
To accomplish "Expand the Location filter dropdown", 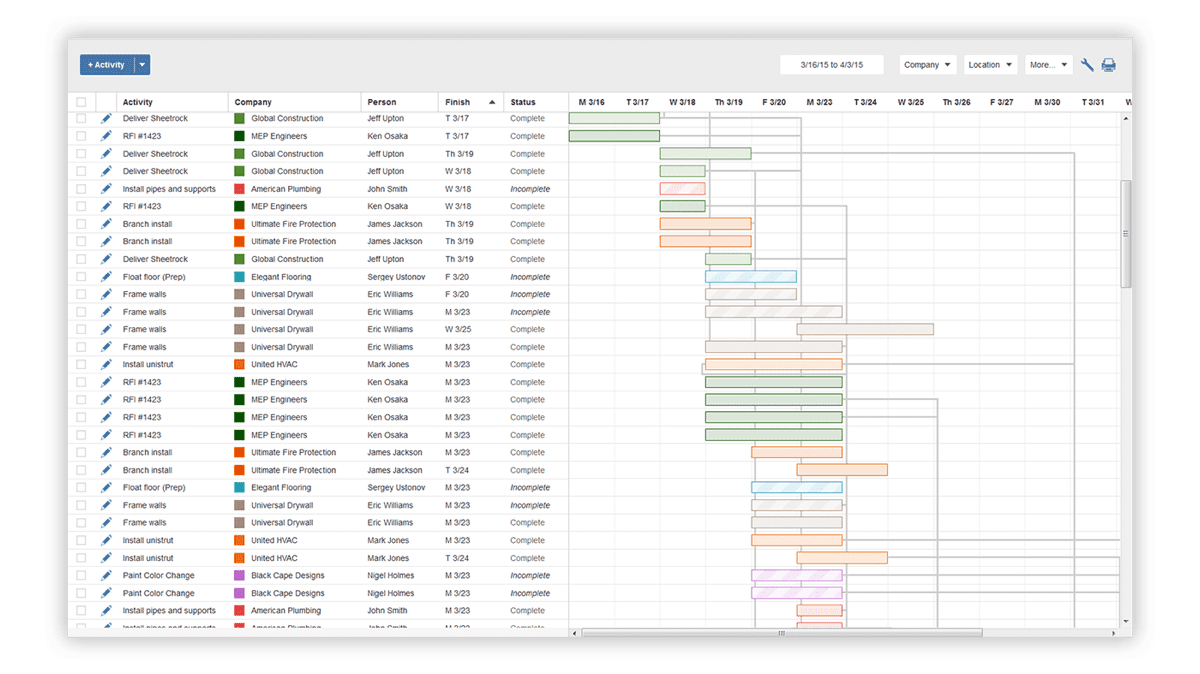I will point(990,65).
